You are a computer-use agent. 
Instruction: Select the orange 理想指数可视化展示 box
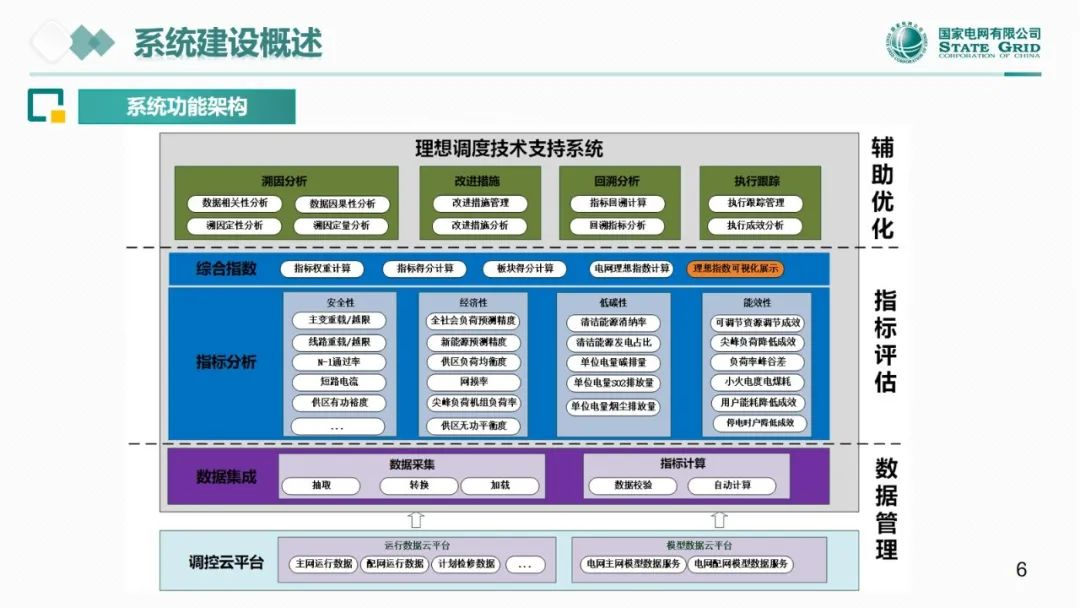point(735,269)
